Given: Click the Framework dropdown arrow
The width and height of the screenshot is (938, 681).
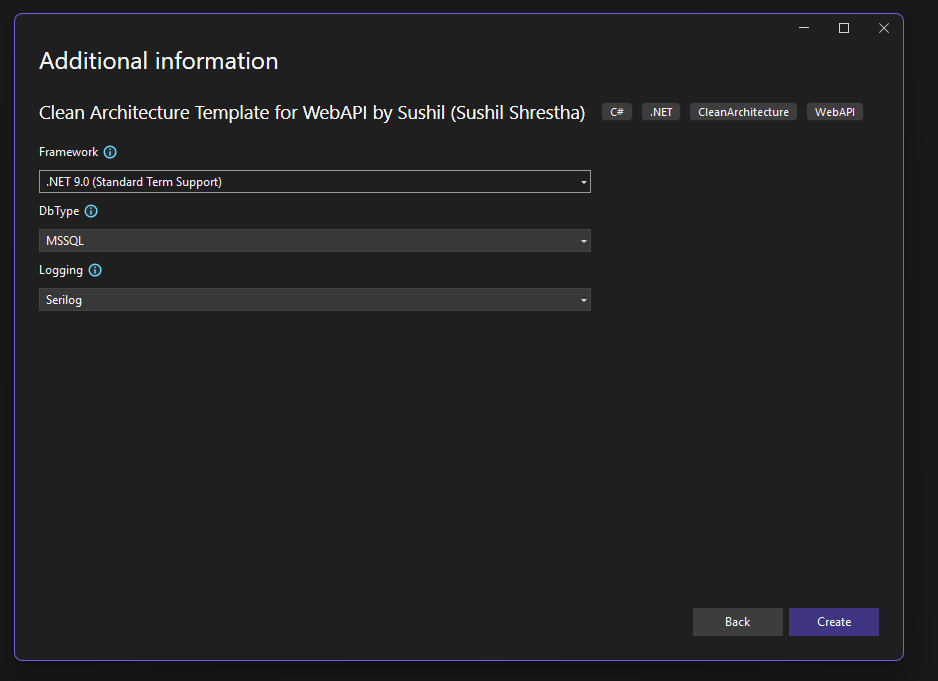Looking at the screenshot, I should pyautogui.click(x=583, y=181).
